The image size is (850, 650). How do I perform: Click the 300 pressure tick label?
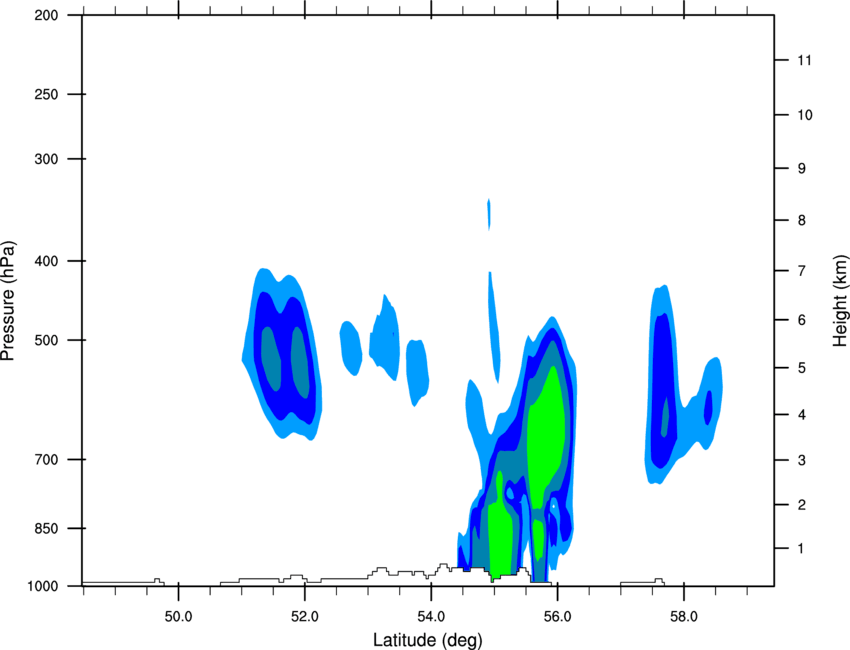pos(46,159)
